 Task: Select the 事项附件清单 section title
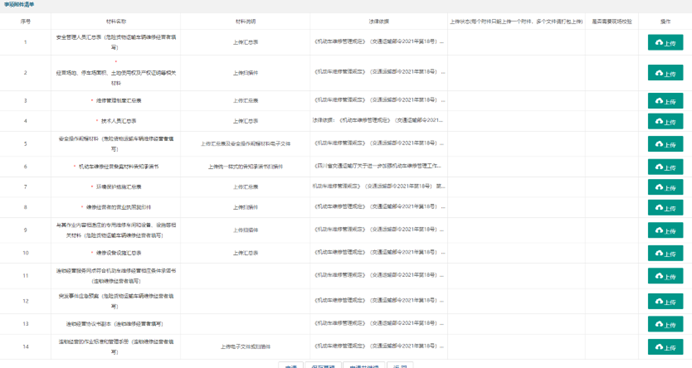click(19, 4)
